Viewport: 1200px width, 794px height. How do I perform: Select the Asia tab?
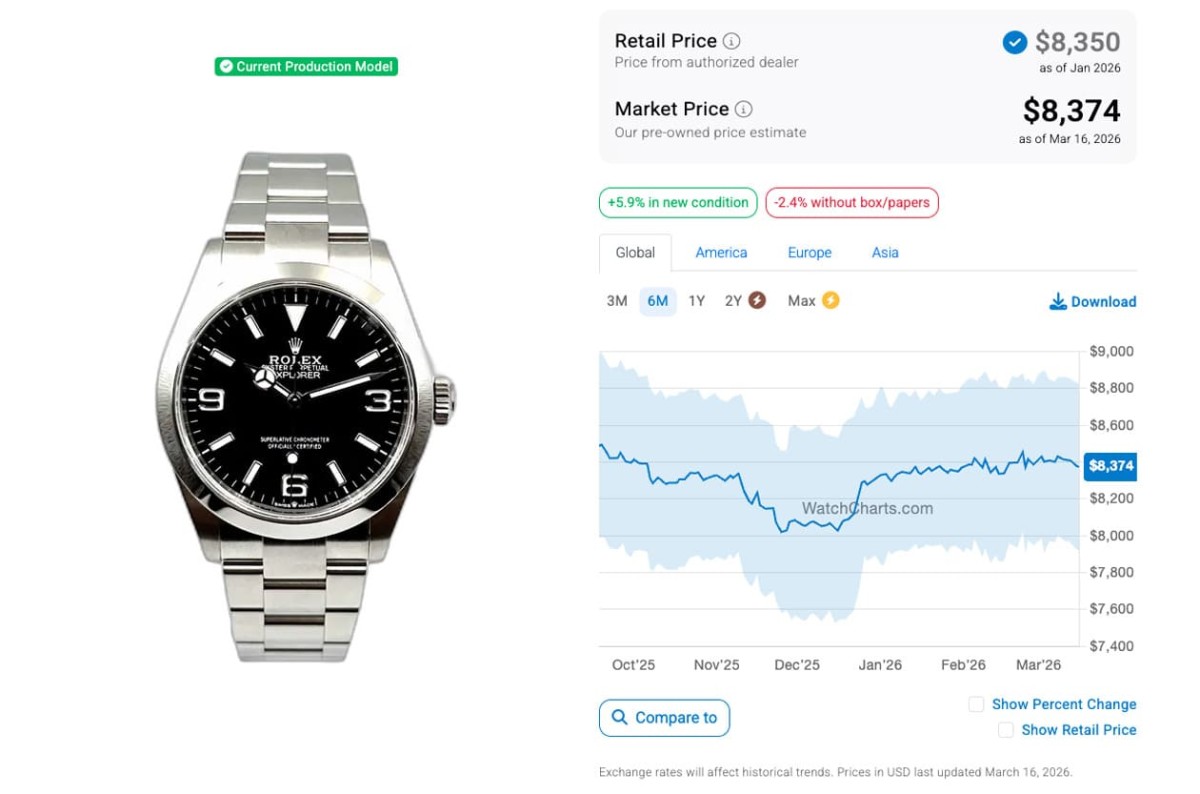pos(885,253)
